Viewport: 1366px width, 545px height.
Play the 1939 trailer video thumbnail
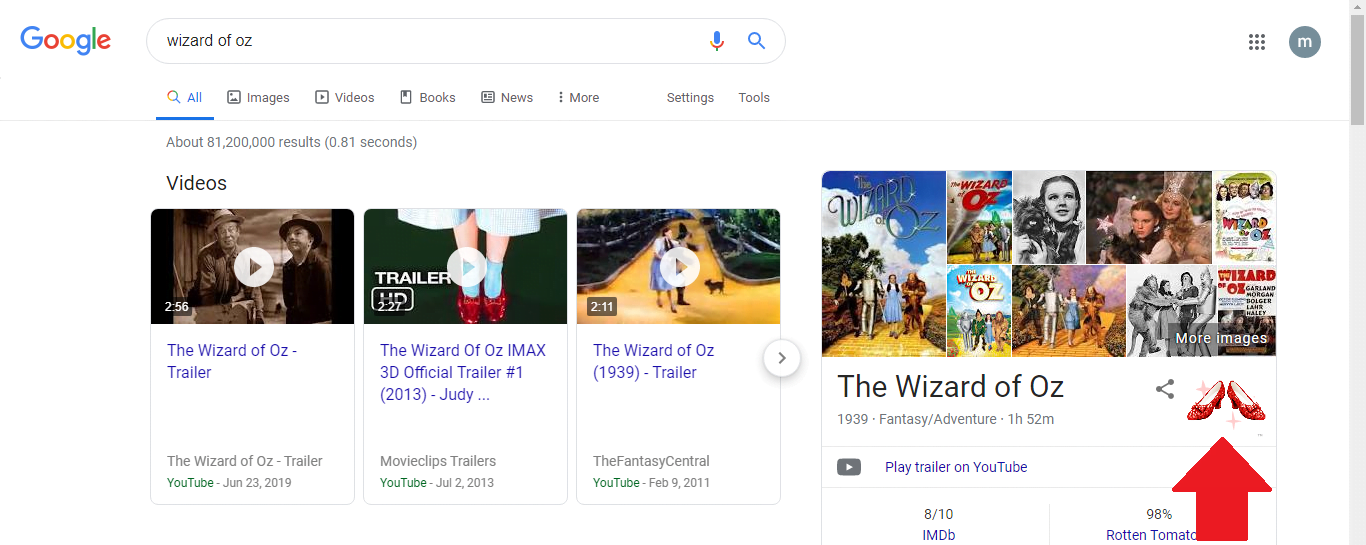678,267
